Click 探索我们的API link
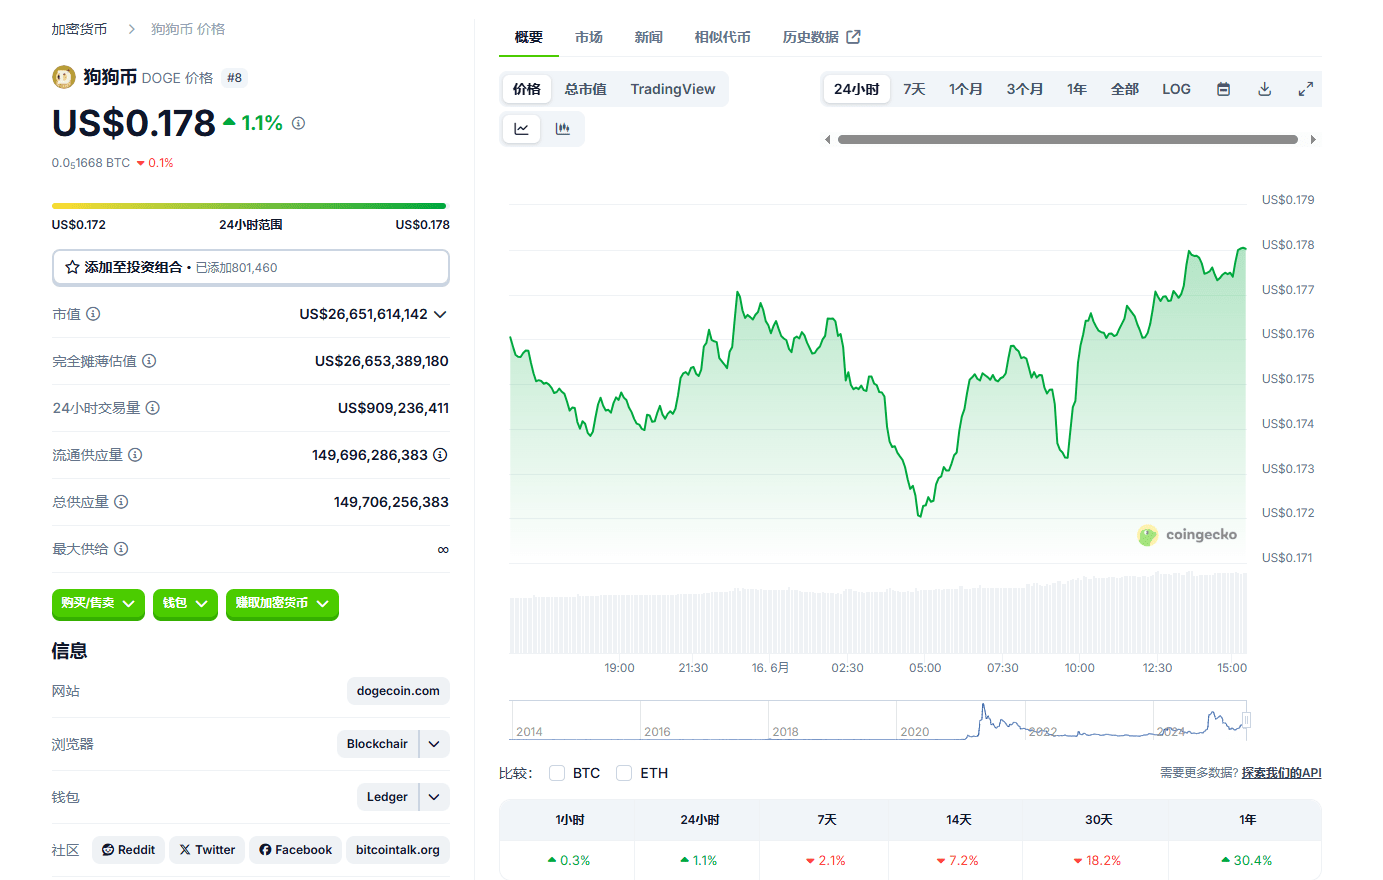1383x880 pixels. 1281,773
